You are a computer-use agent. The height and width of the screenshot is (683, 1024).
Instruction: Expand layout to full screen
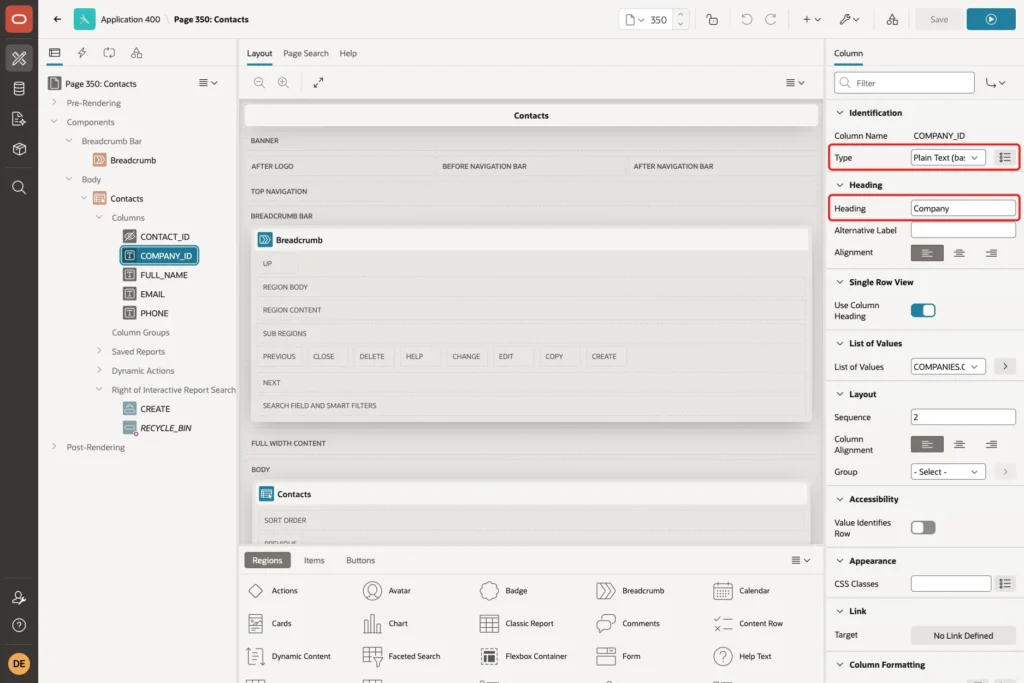click(x=318, y=83)
